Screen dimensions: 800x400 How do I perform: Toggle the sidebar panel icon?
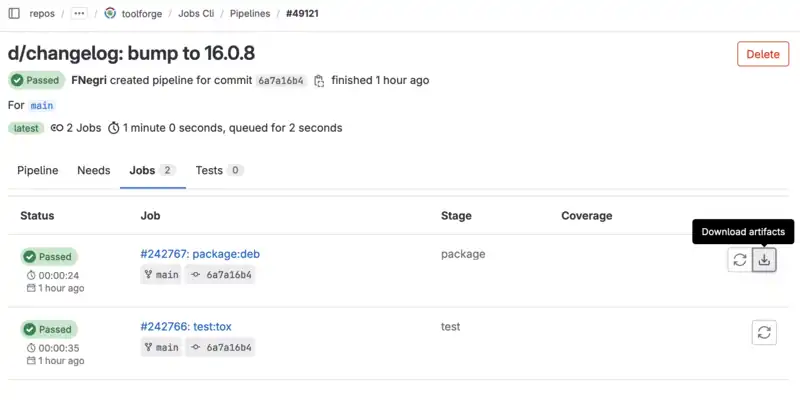click(x=14, y=13)
